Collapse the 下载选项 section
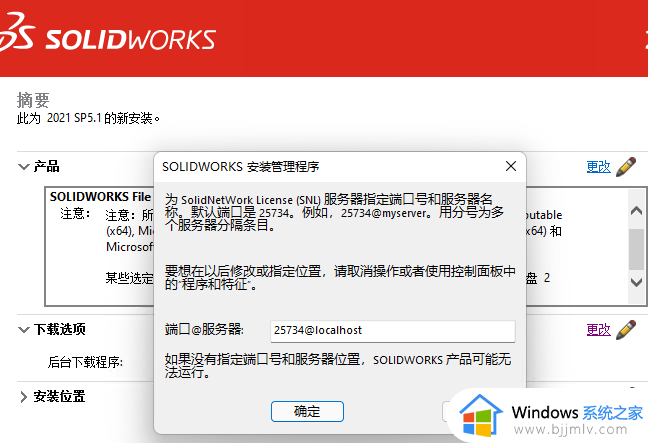This screenshot has width=648, height=443. pos(24,330)
